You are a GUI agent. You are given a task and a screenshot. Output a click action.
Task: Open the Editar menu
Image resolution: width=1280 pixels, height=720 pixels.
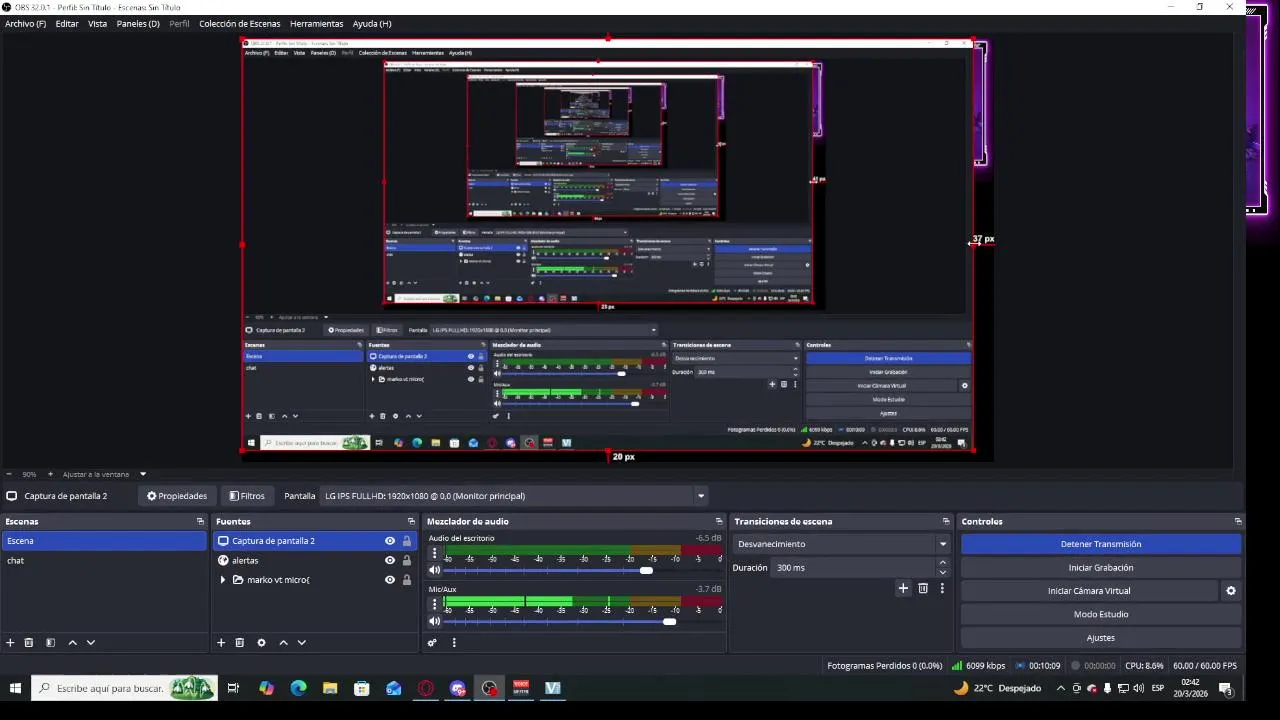point(67,23)
